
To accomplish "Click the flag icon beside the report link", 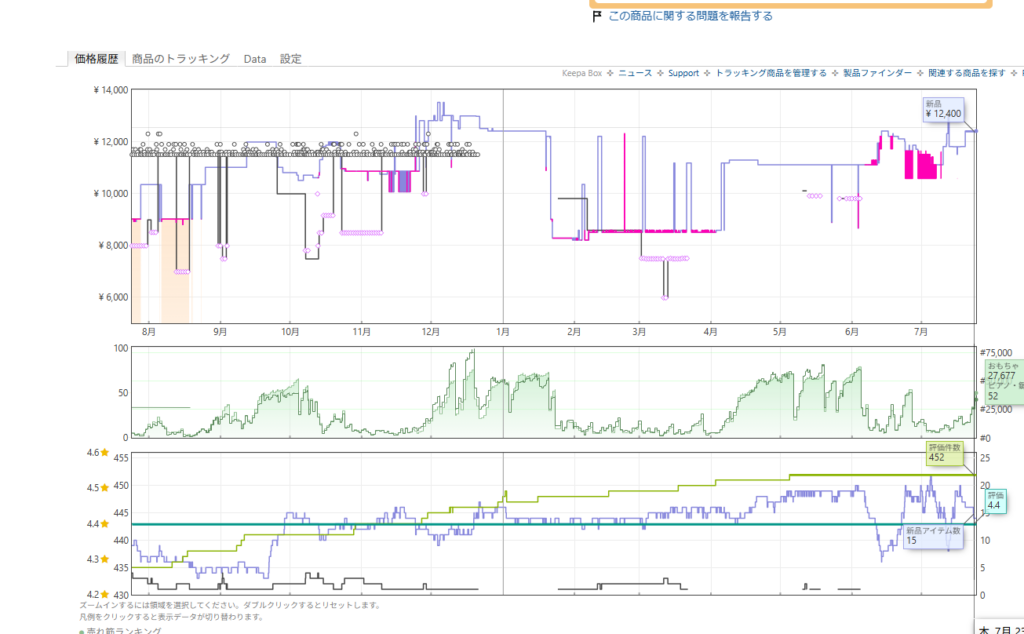I will (596, 16).
